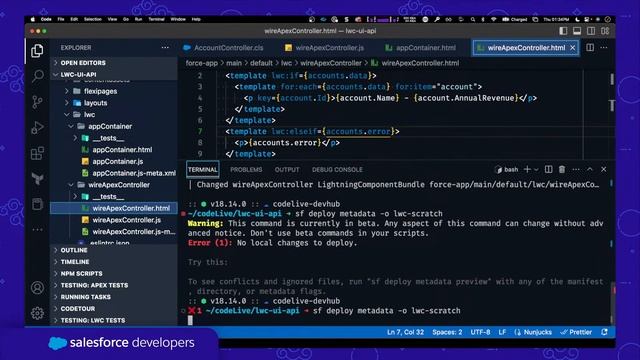Open the Extensions view
Screen dimensions: 640x360
pos(37,153)
